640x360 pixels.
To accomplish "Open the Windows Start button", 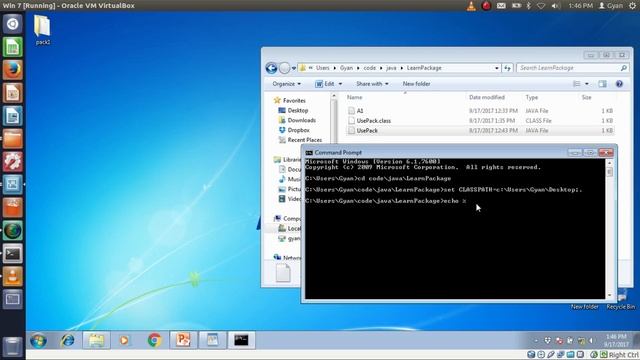I will tap(38, 340).
